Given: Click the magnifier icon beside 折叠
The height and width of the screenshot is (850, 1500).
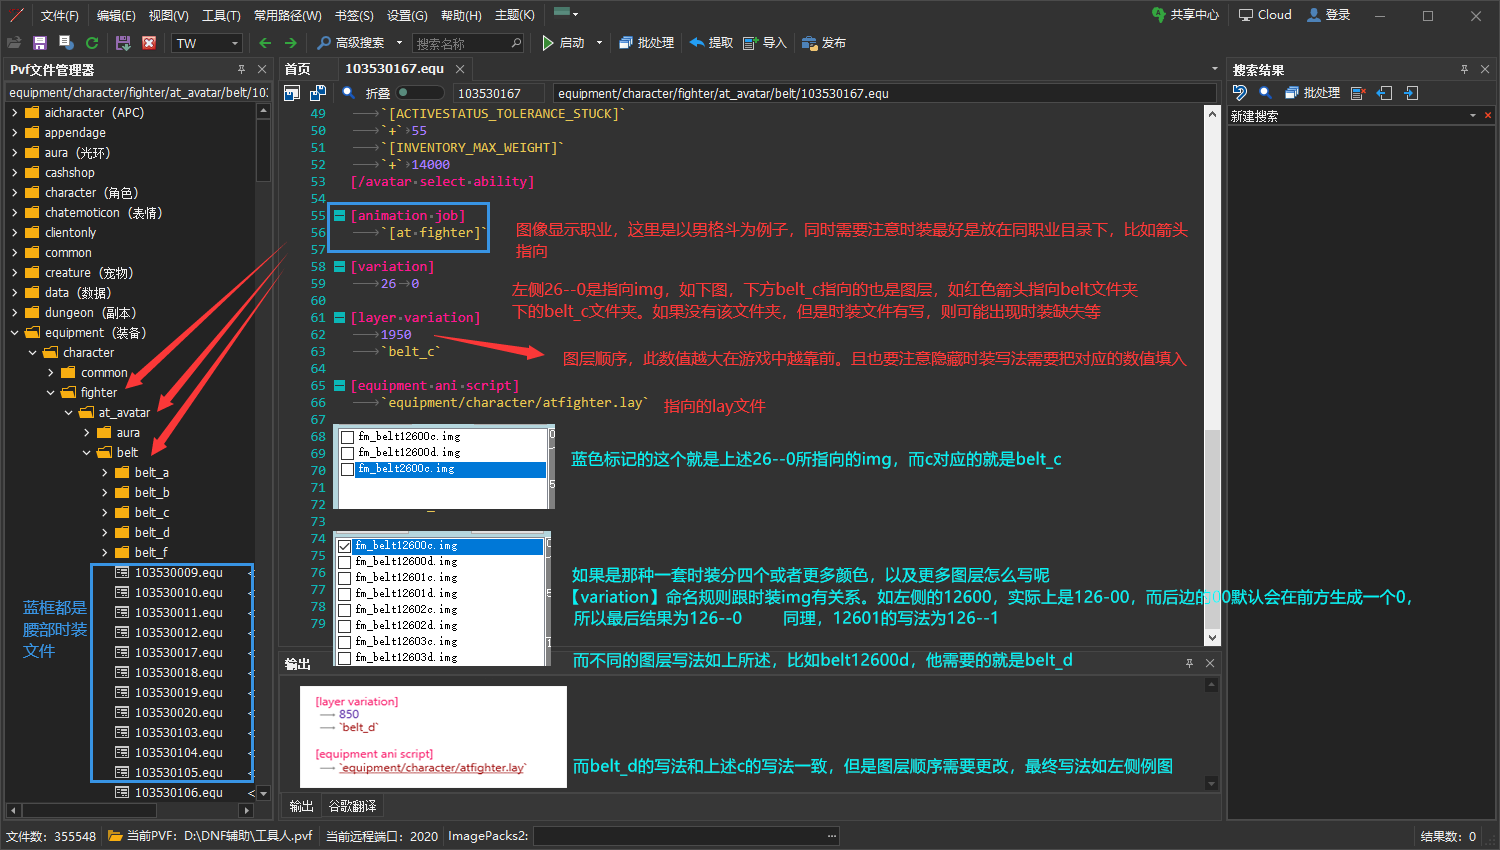Looking at the screenshot, I should (x=348, y=93).
